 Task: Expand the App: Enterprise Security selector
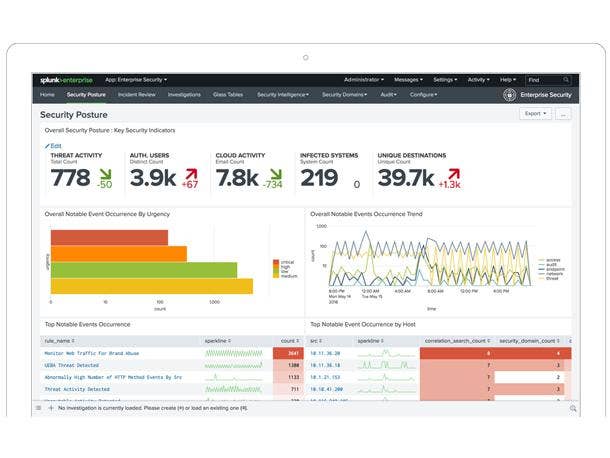136,79
